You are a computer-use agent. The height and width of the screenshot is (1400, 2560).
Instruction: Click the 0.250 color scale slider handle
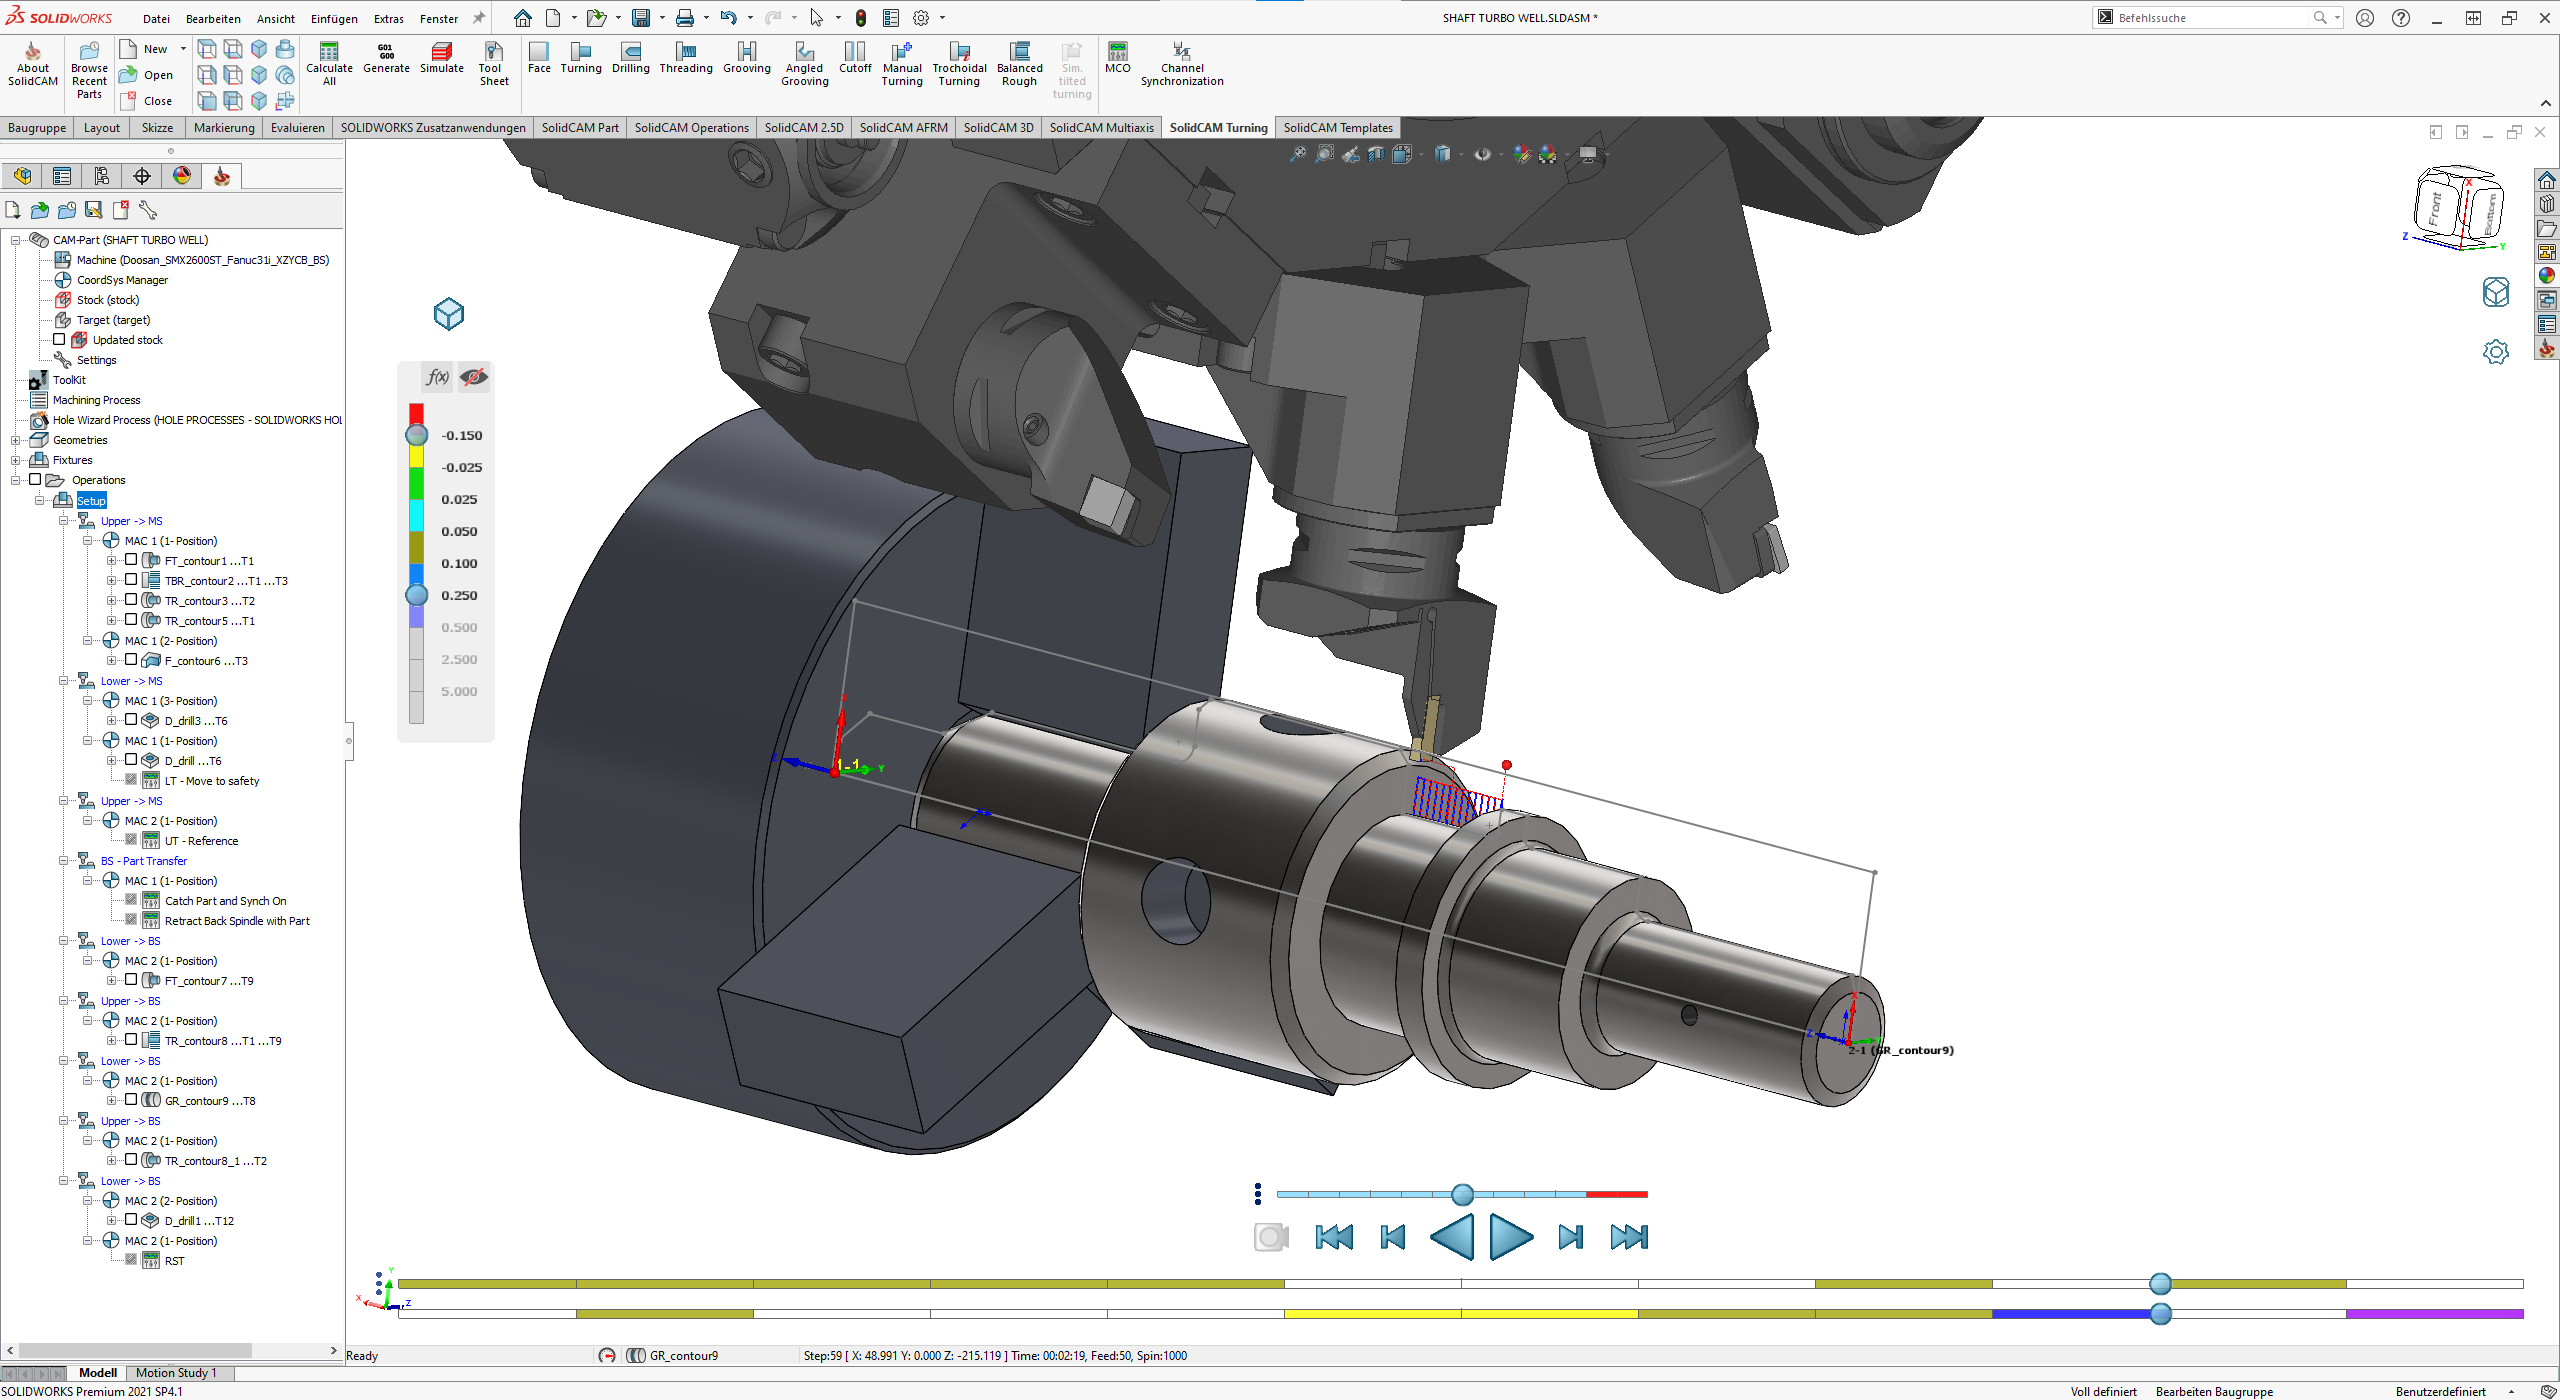(x=417, y=595)
